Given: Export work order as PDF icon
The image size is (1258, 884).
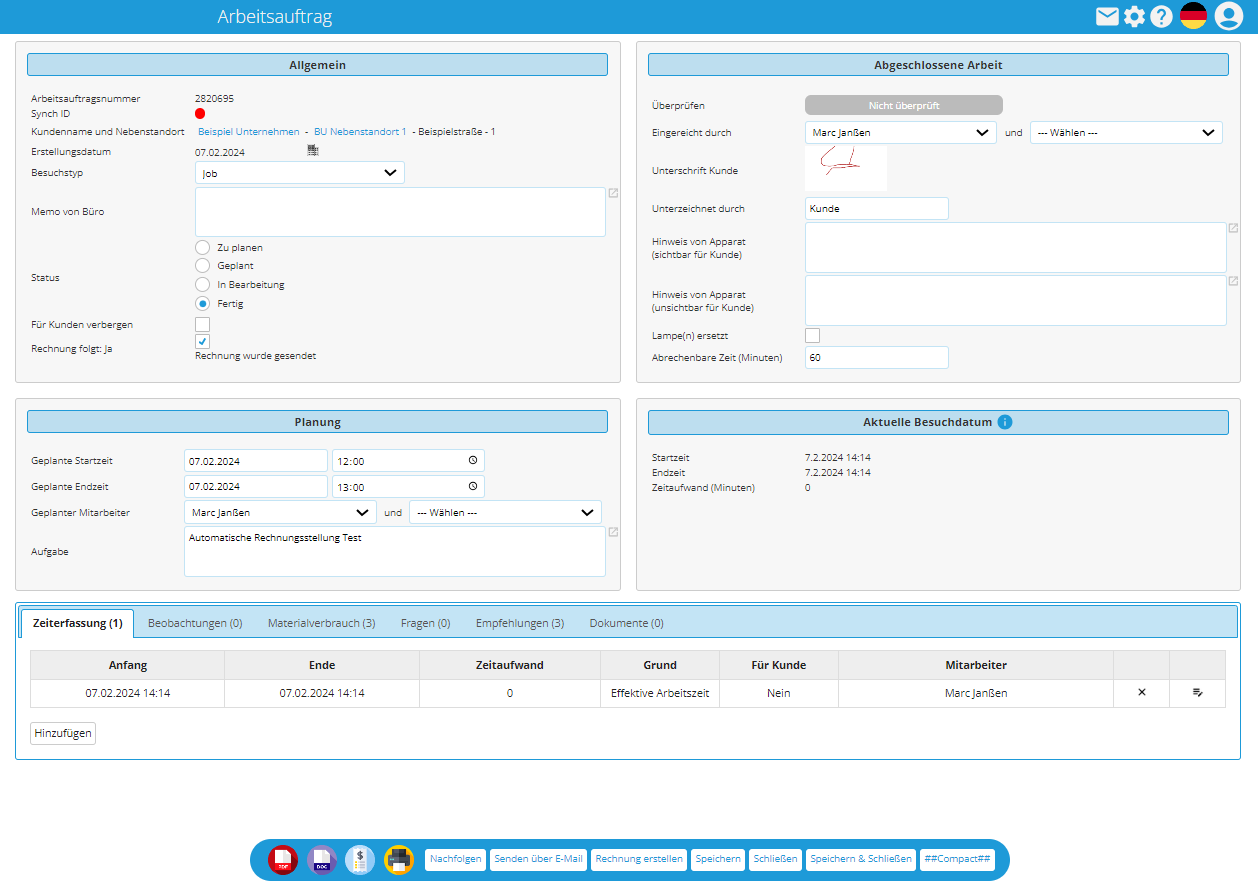Looking at the screenshot, I should [x=283, y=860].
